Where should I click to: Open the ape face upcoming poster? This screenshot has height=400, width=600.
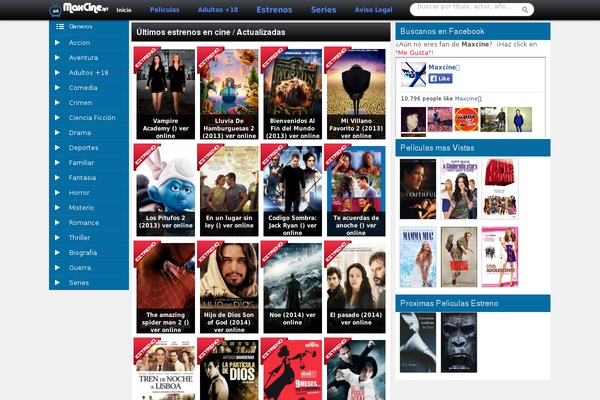tap(459, 343)
